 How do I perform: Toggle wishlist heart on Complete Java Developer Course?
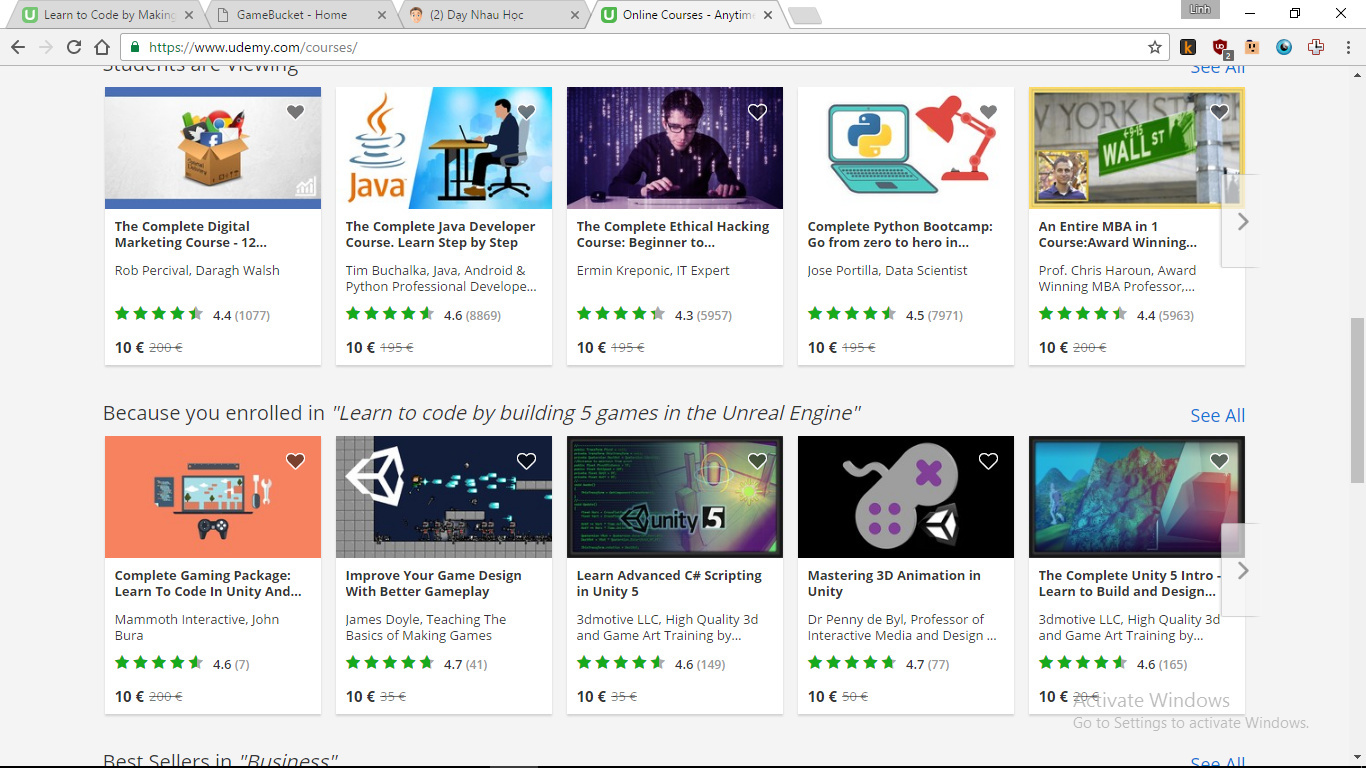coord(526,112)
